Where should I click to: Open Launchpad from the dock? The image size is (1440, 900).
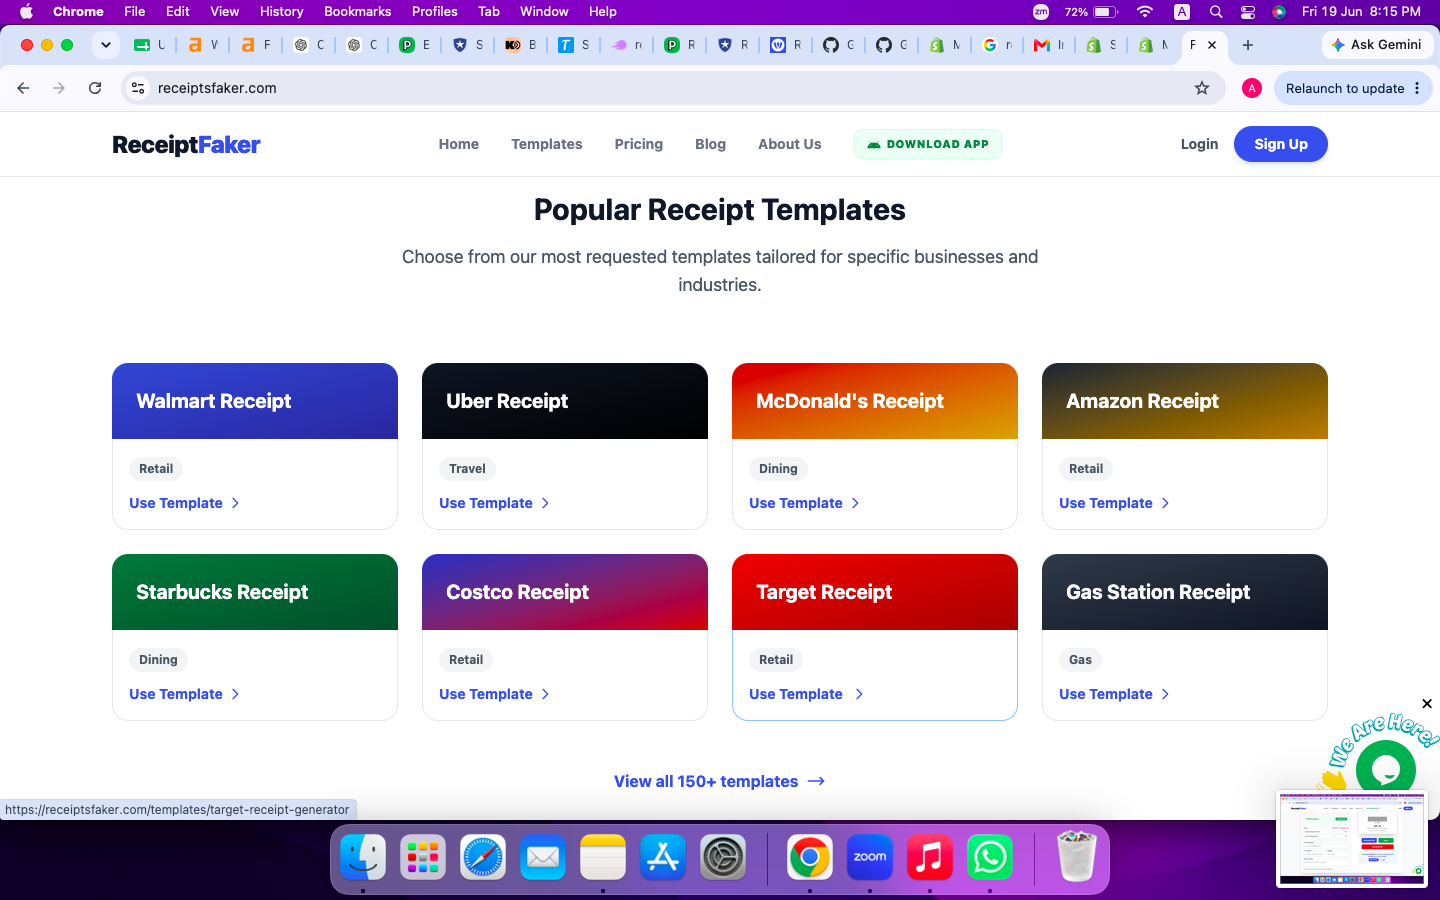423,857
